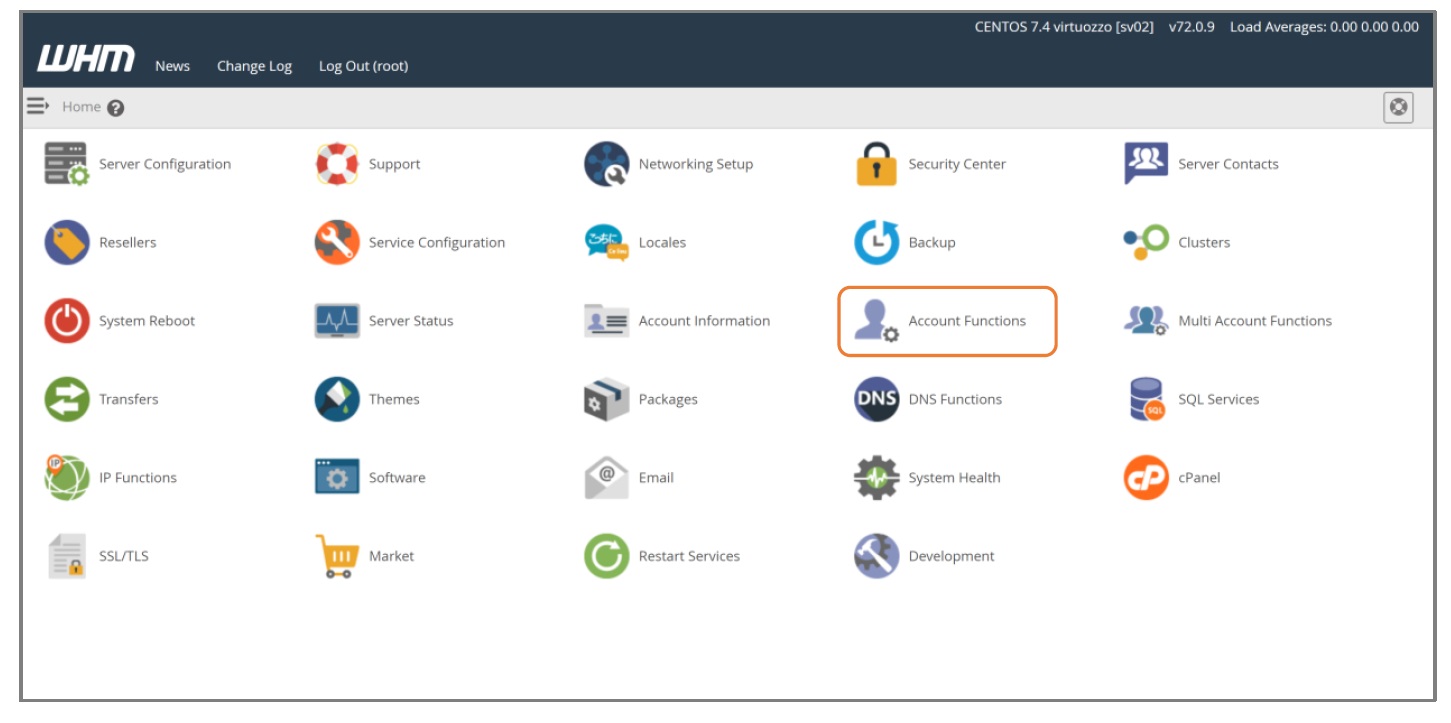Click the Multi Account Functions label
The image size is (1451, 723).
(1255, 321)
